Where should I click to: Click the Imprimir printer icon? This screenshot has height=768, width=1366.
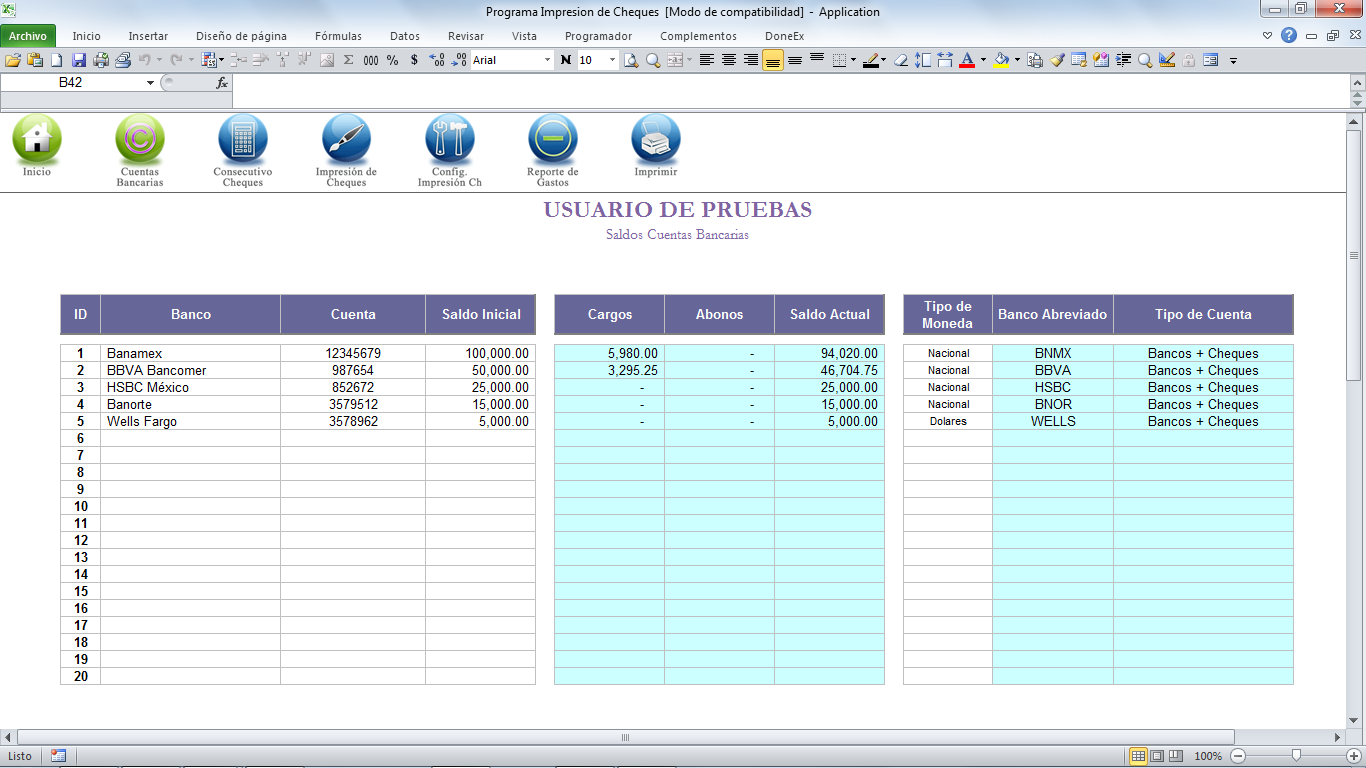[656, 139]
